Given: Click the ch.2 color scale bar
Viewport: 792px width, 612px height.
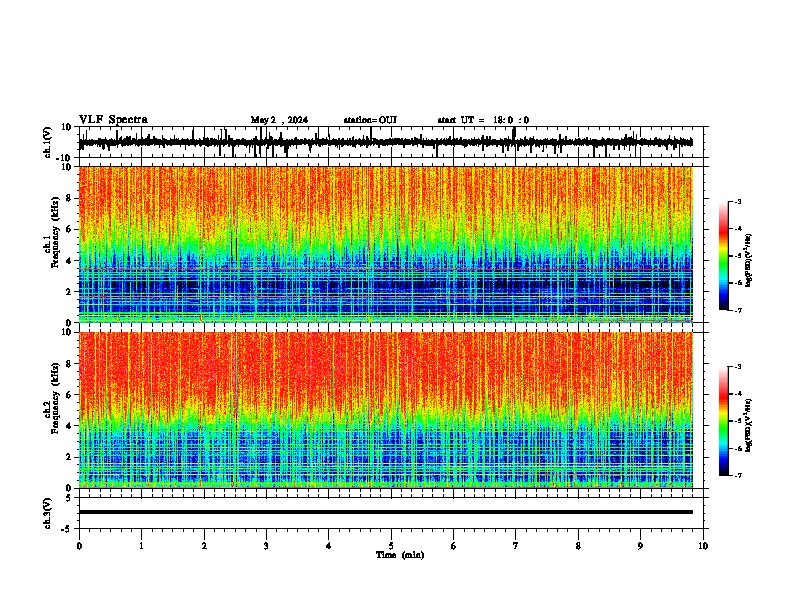Looking at the screenshot, I should click(724, 421).
